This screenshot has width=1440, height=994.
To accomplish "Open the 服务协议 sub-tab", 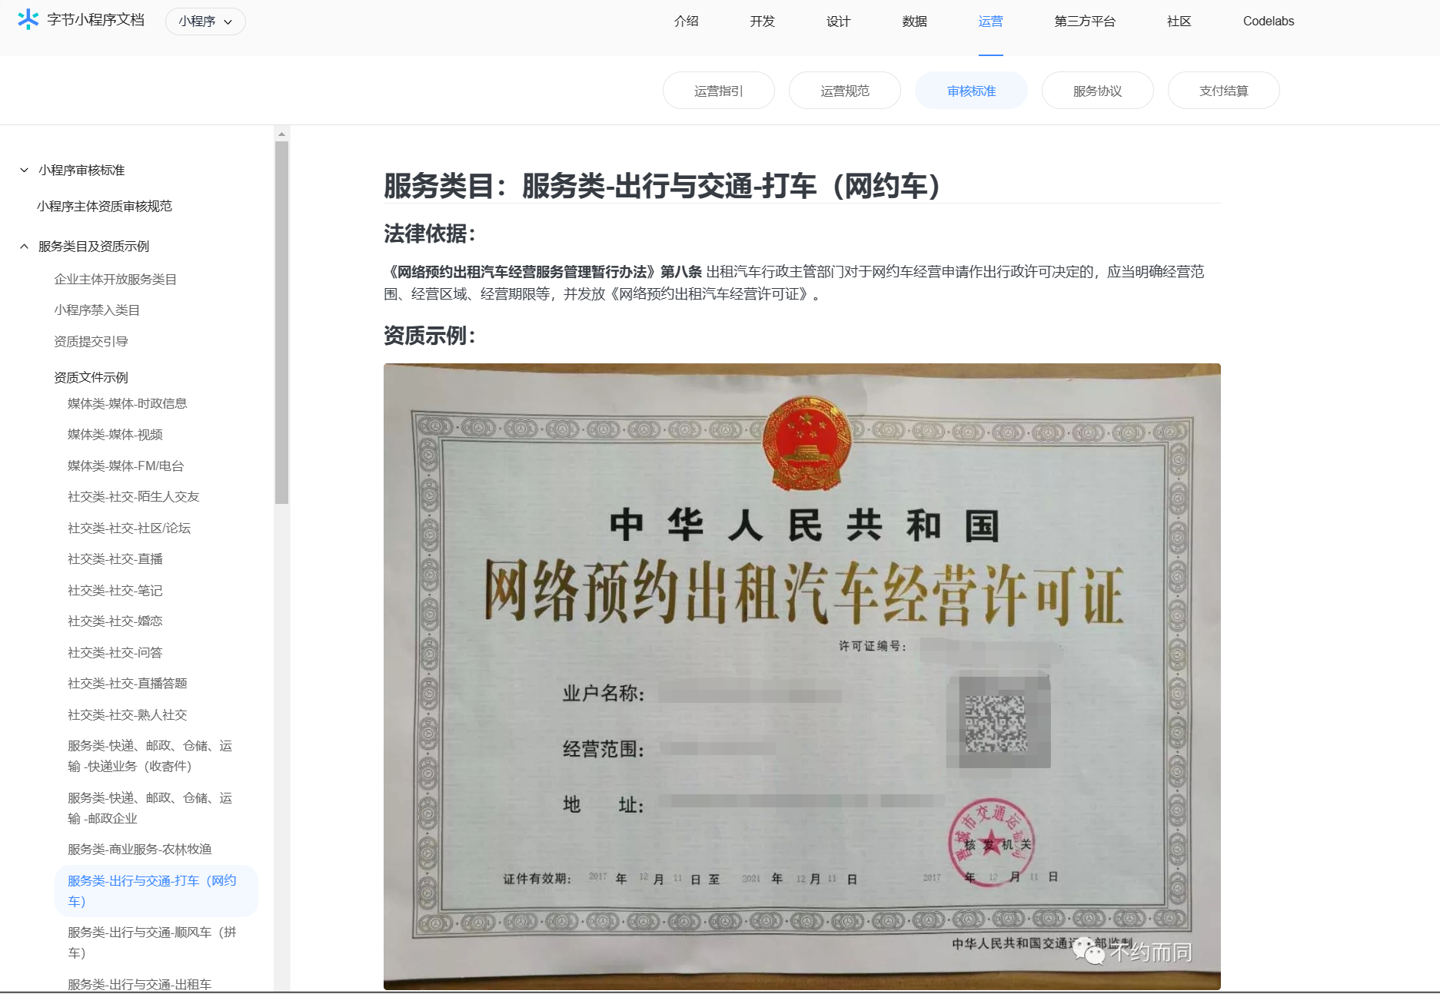I will [x=1097, y=91].
